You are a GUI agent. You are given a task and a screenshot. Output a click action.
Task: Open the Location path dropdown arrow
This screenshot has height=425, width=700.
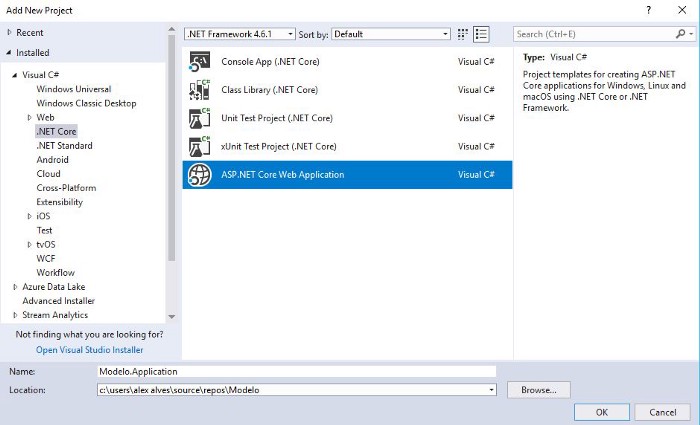pos(491,390)
